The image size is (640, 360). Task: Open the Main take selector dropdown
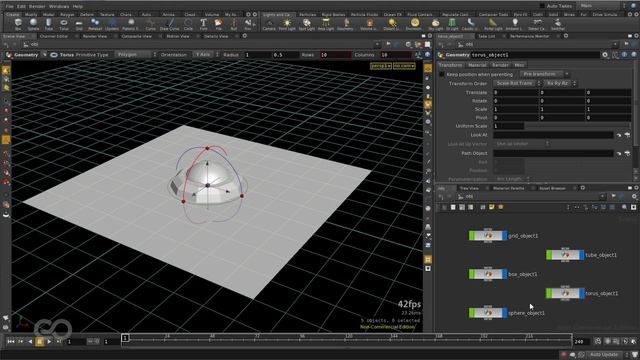[x=603, y=6]
